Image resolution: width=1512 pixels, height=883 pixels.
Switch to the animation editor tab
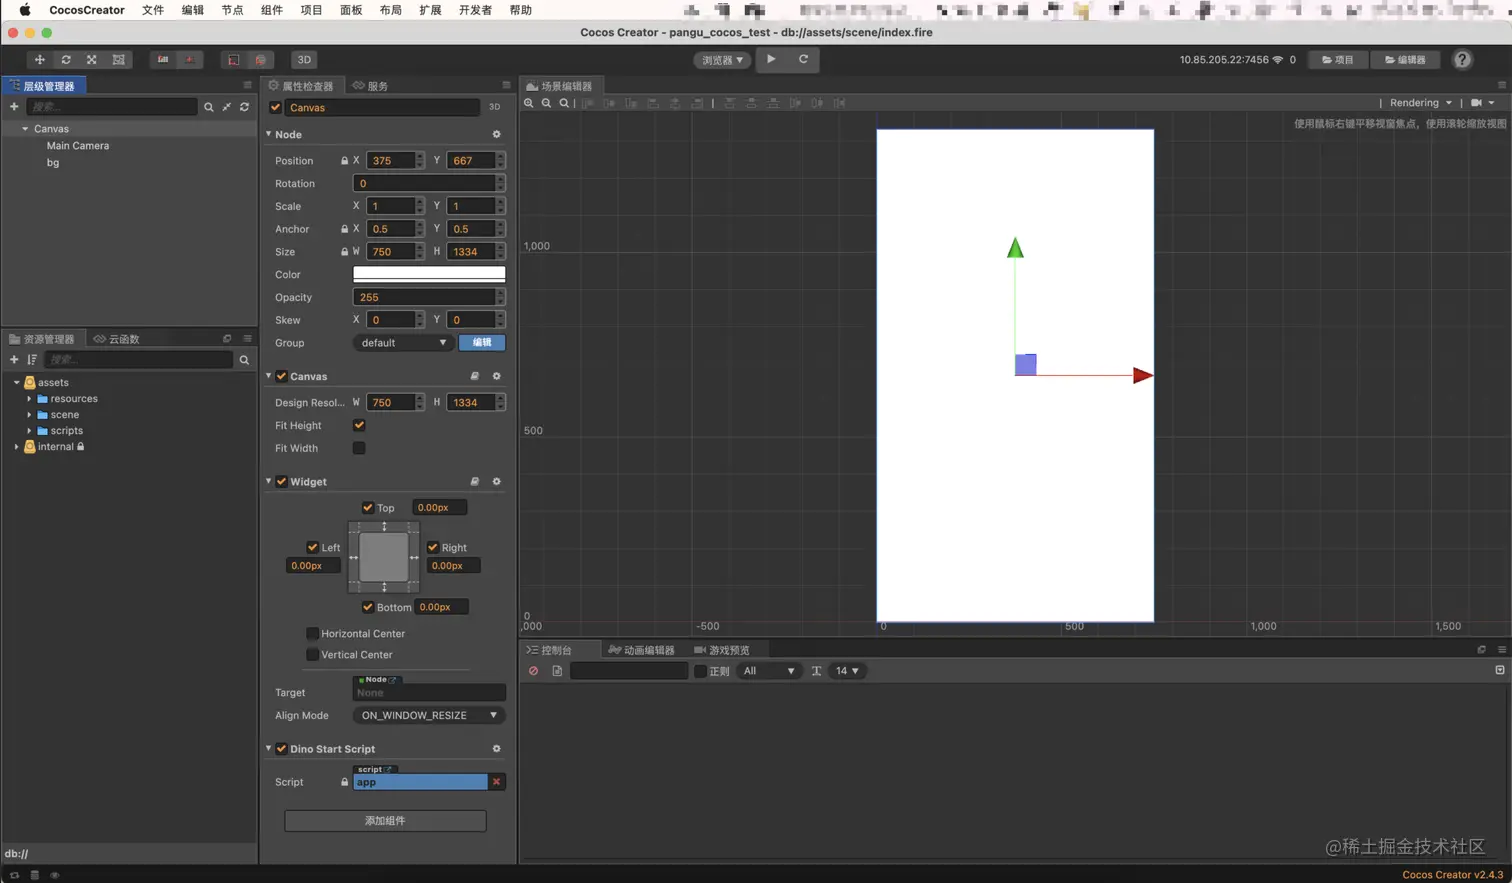point(641,650)
